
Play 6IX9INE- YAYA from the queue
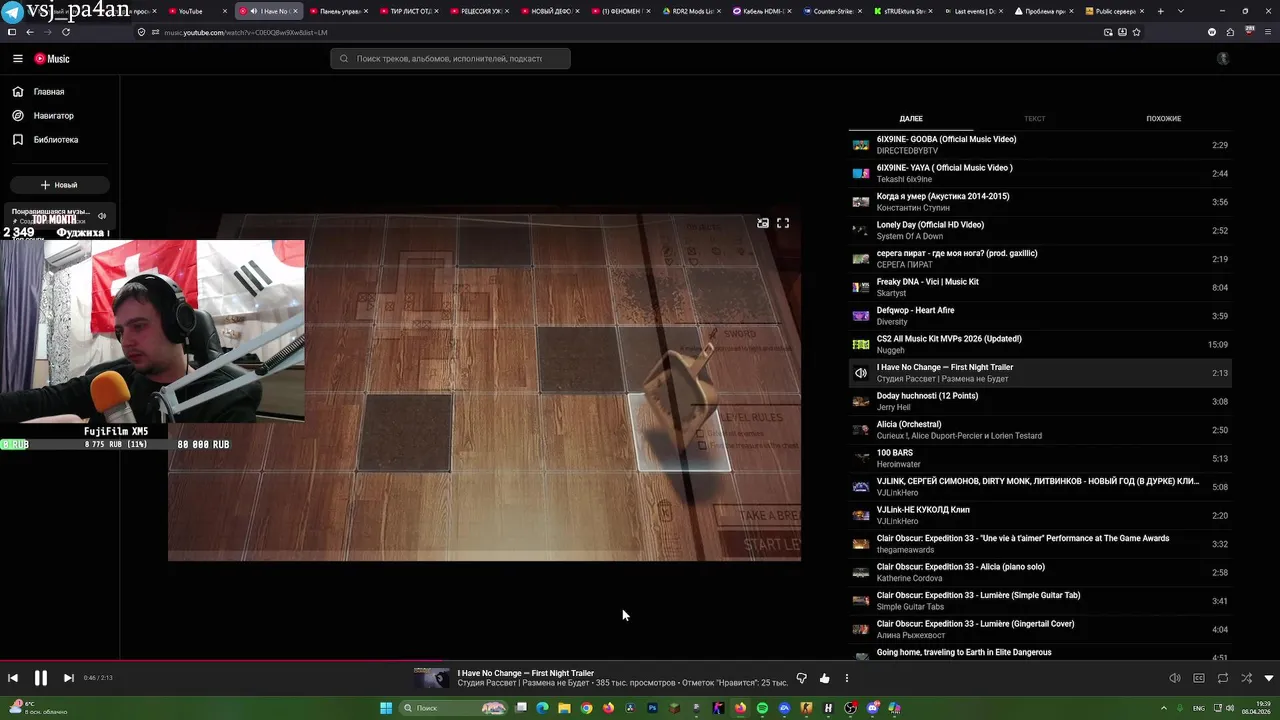point(1040,173)
